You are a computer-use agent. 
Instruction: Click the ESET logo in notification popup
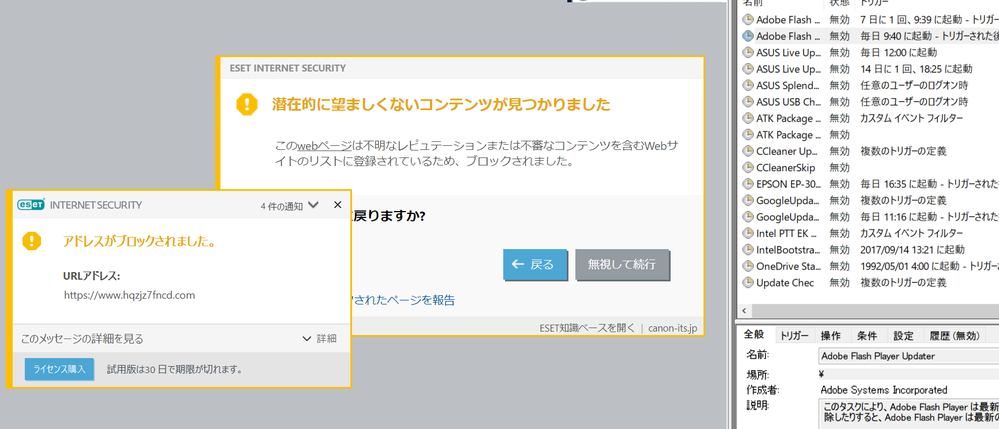pos(32,205)
